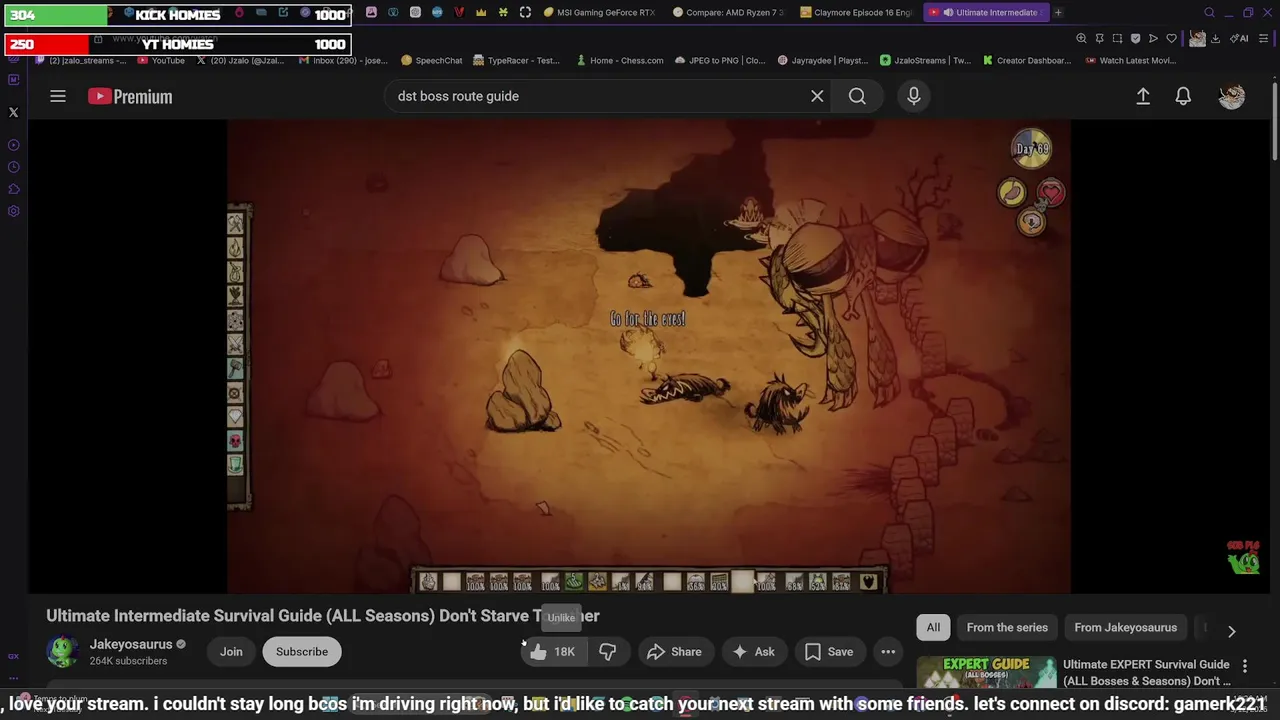Open account avatar menu

(1232, 96)
